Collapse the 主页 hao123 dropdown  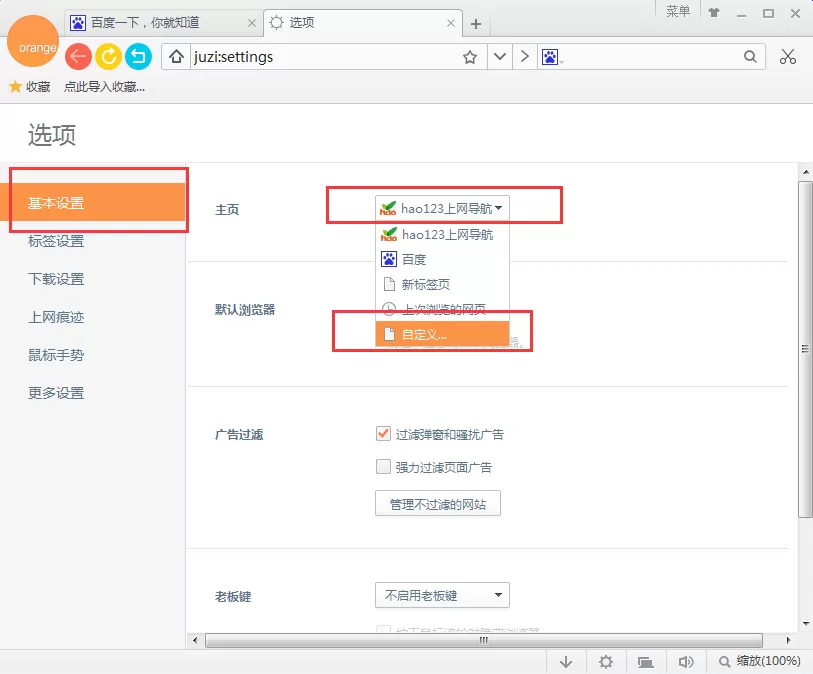pos(442,208)
